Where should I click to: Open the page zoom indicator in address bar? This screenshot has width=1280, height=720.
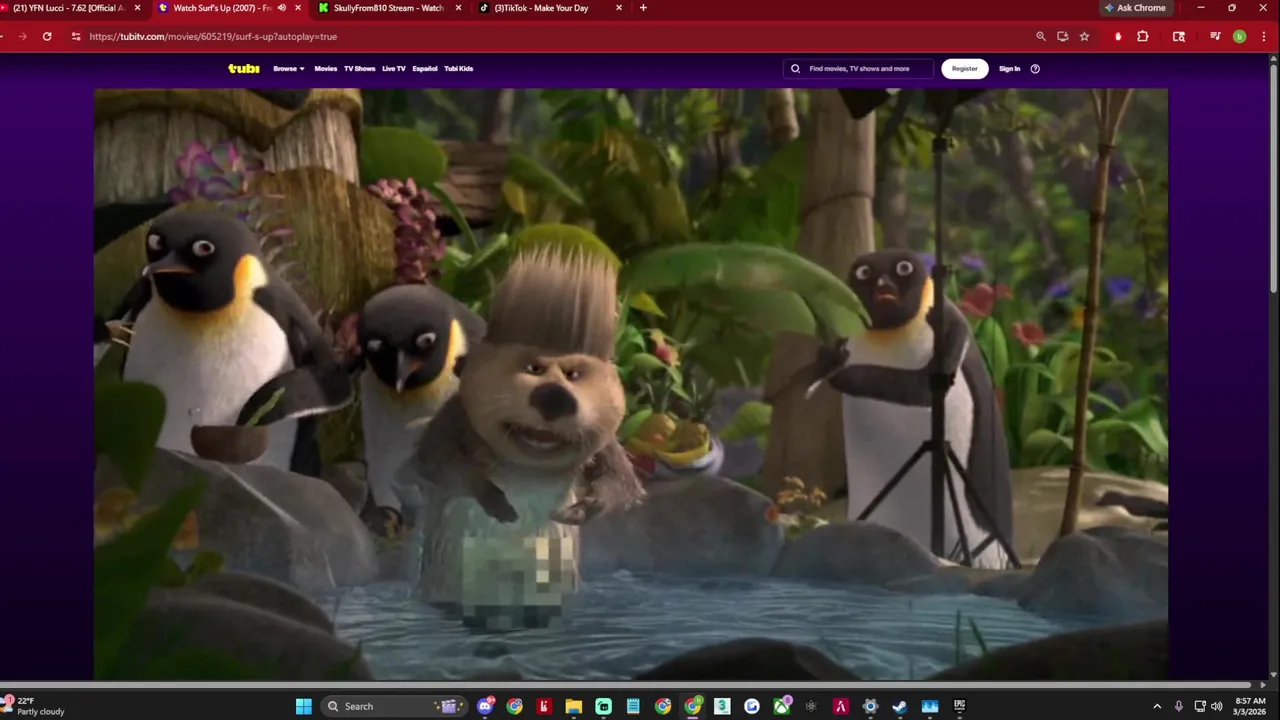pos(1041,36)
